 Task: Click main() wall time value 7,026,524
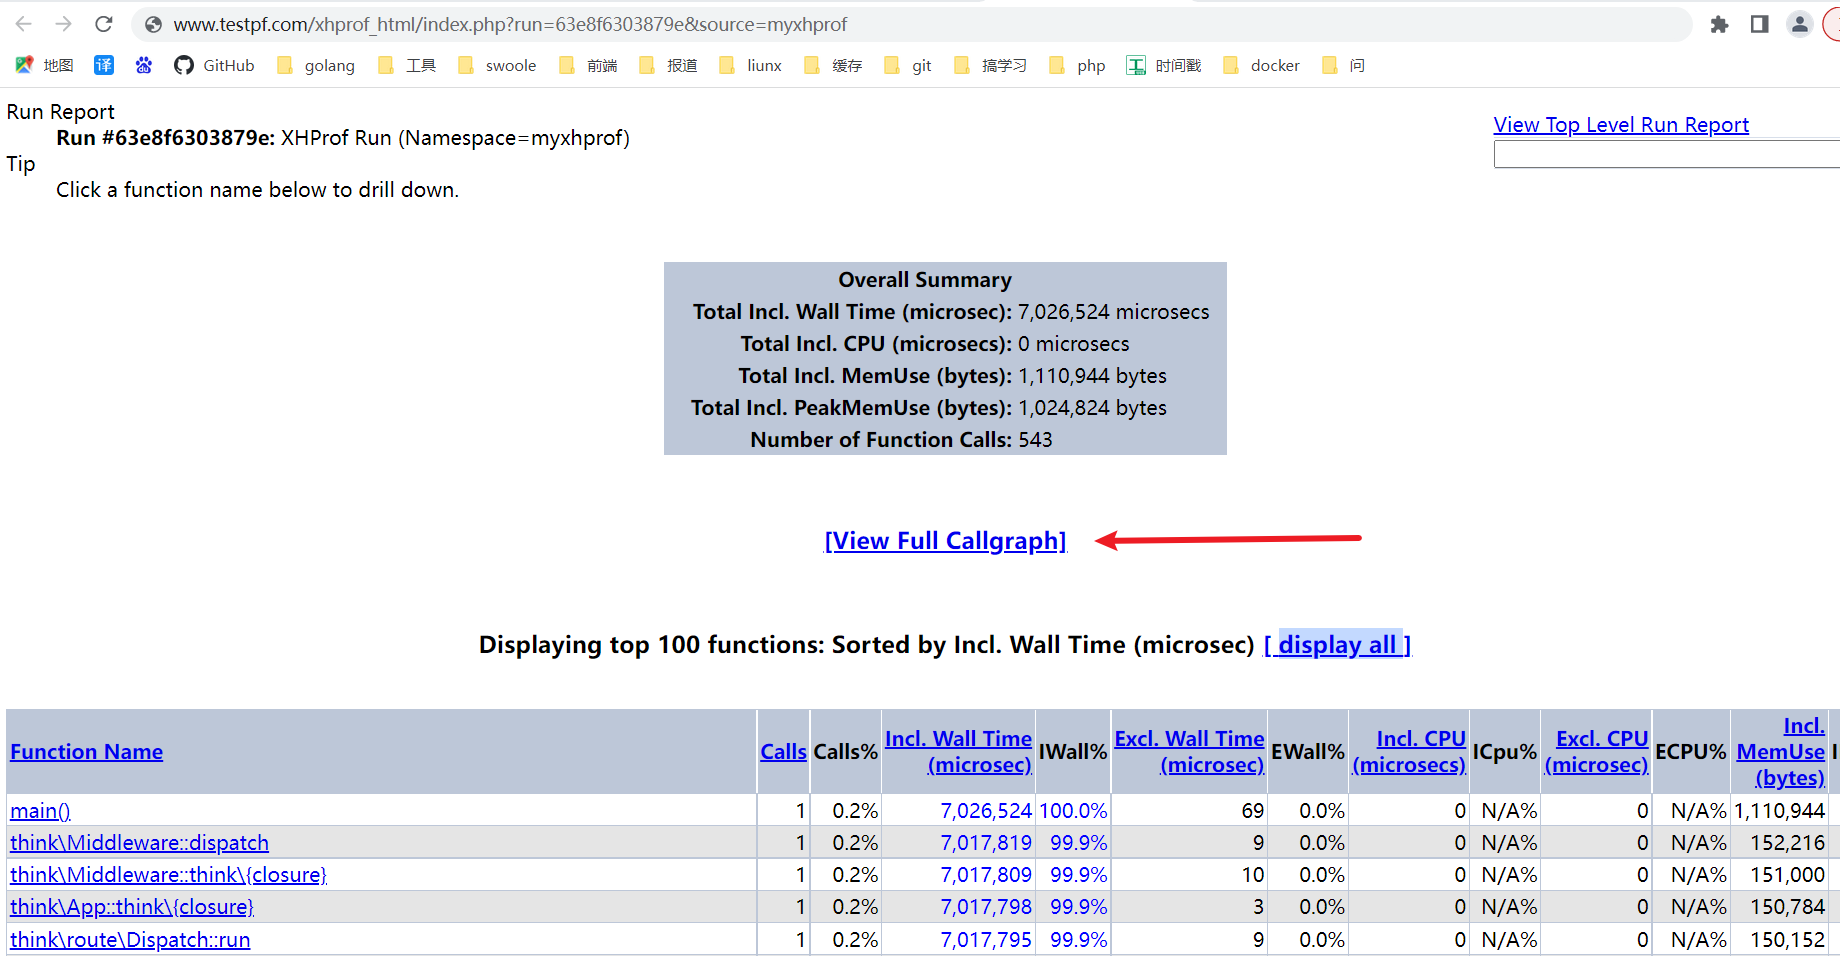pos(986,811)
